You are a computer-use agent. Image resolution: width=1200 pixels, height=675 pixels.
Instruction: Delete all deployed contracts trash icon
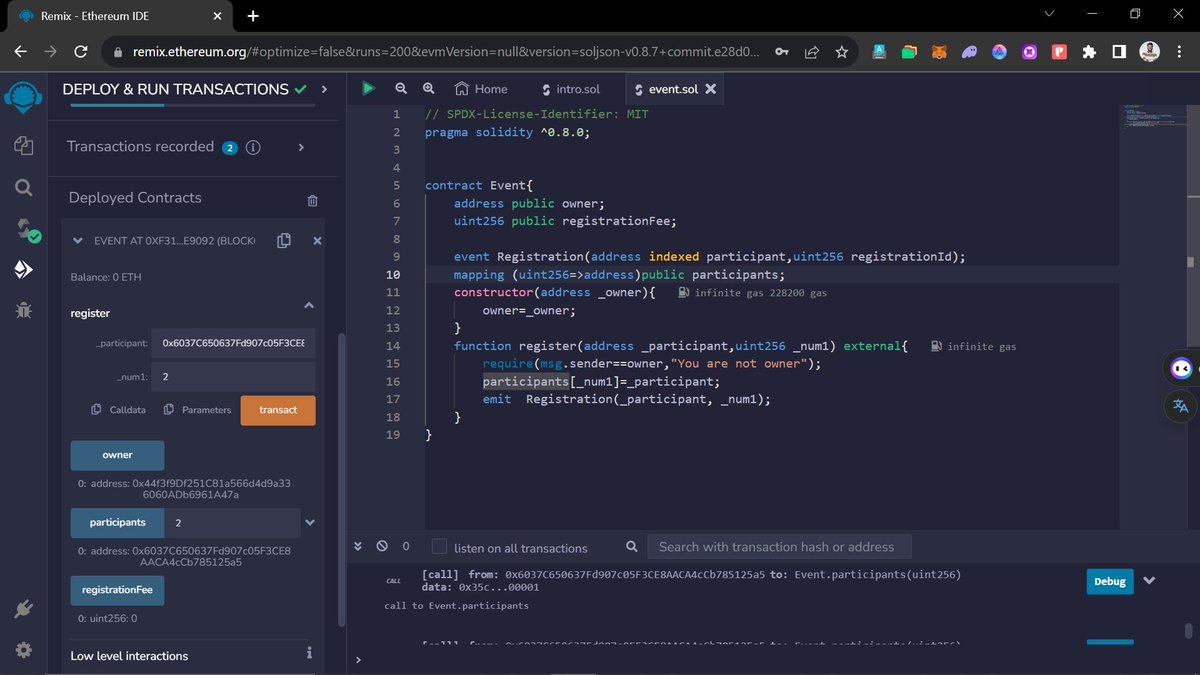point(313,200)
